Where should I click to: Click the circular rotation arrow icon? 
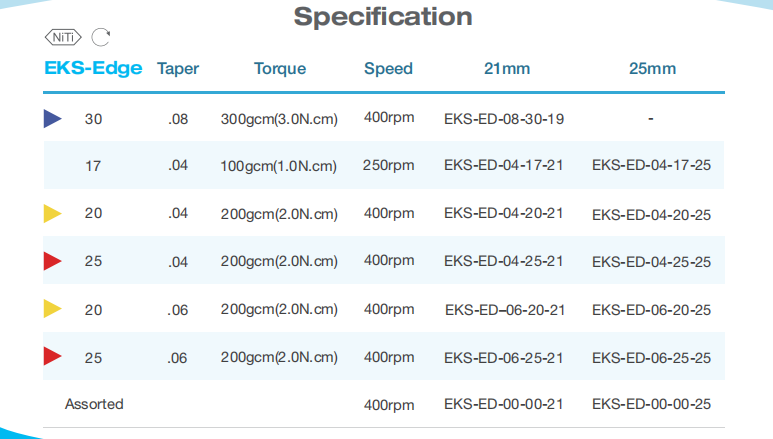(100, 38)
